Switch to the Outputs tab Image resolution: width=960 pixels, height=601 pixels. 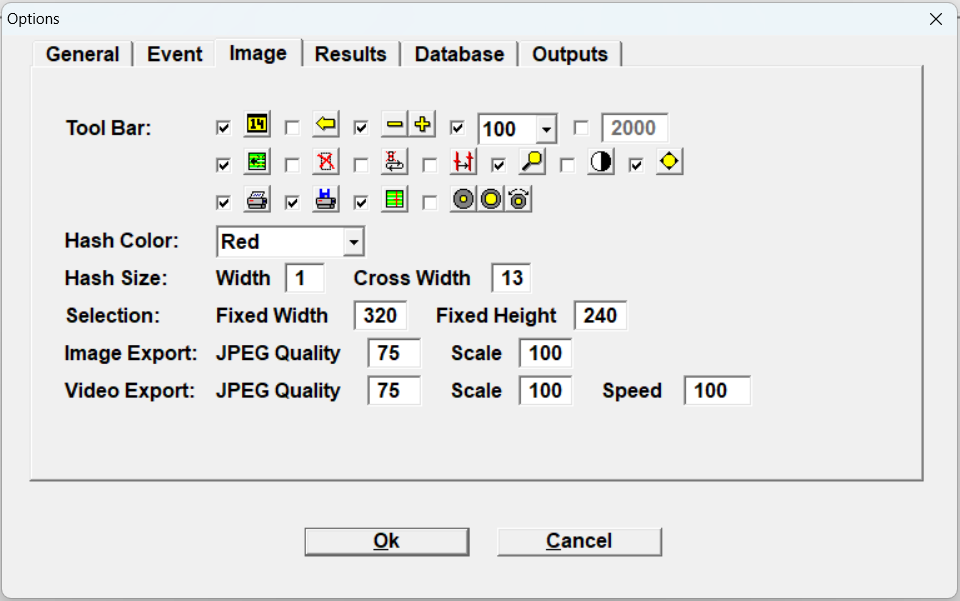[x=570, y=54]
